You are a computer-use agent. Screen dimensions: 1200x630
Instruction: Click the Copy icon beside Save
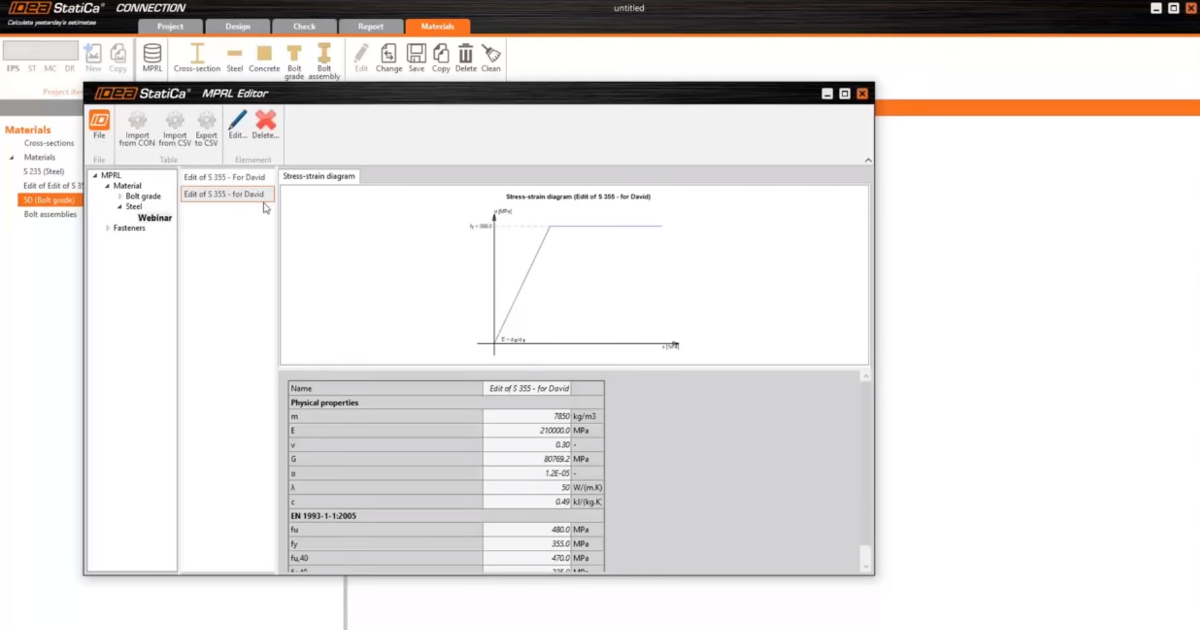pos(441,58)
